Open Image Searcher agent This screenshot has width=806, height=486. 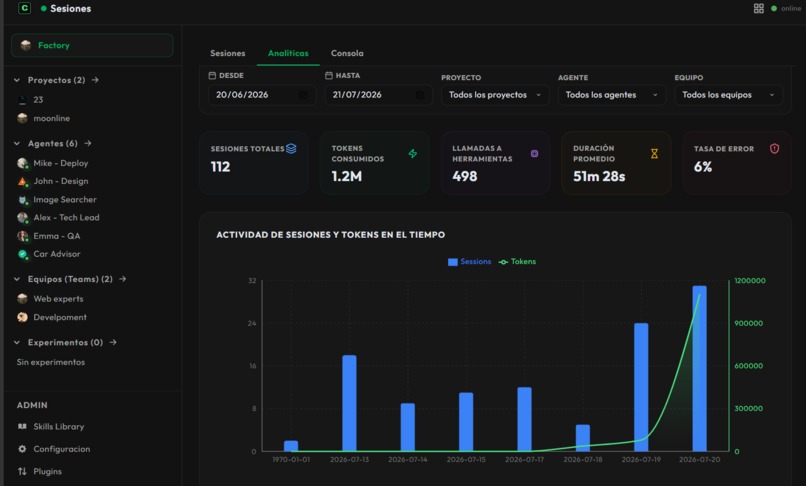(65, 200)
